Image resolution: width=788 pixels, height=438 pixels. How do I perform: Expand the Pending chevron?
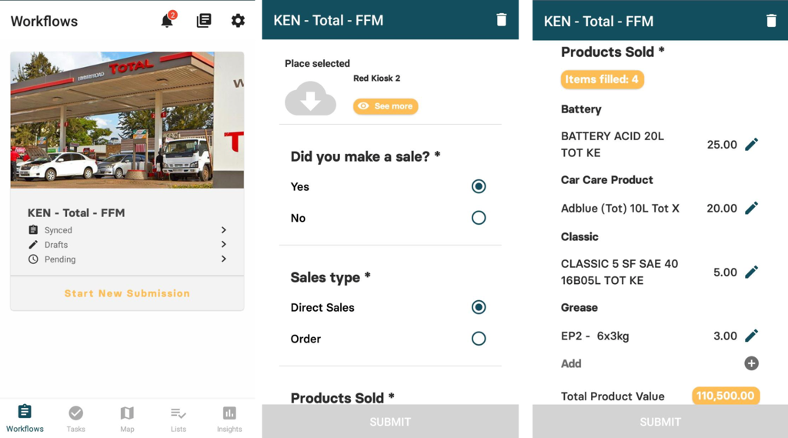point(224,259)
